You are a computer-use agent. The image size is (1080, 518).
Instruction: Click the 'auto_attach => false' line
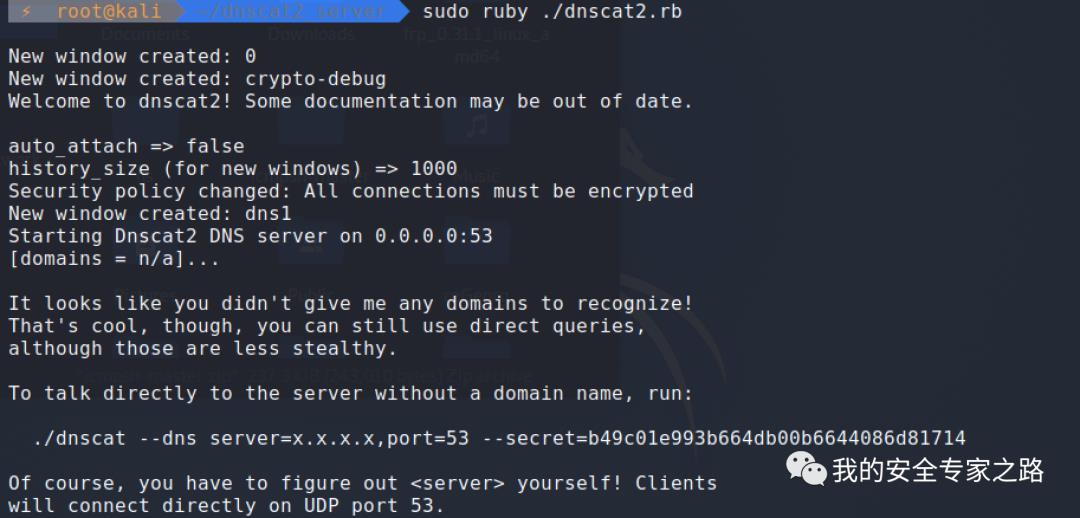click(126, 146)
